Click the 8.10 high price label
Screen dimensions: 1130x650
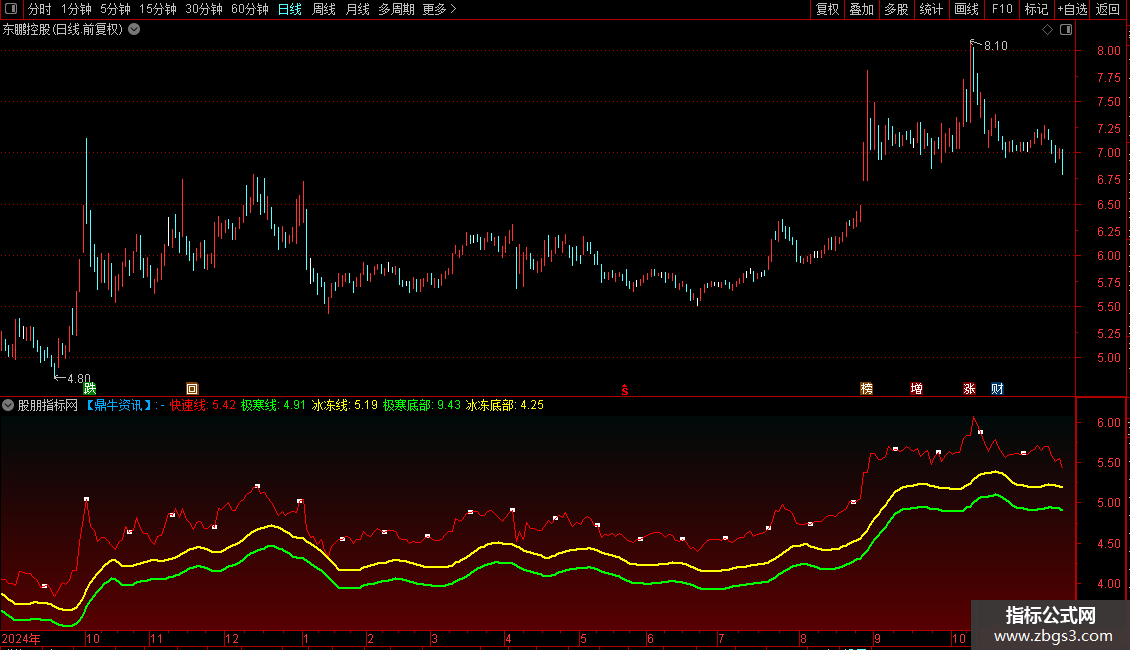coord(996,46)
